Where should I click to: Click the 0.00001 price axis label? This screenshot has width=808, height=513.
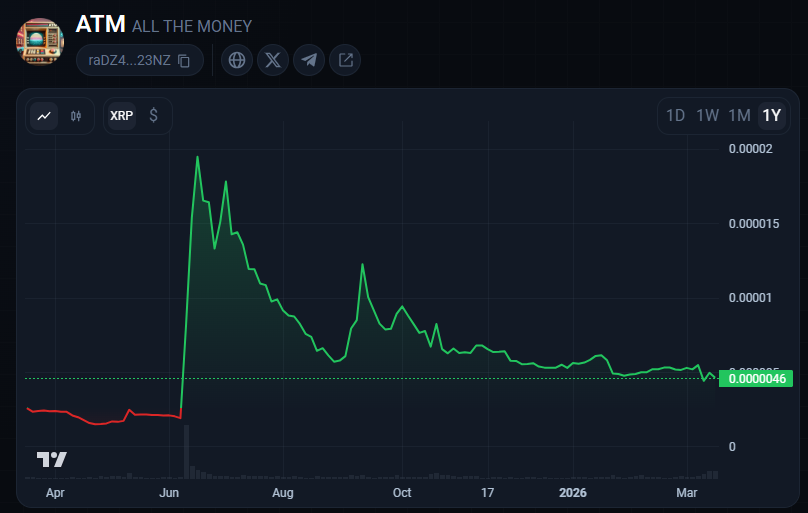click(x=750, y=298)
